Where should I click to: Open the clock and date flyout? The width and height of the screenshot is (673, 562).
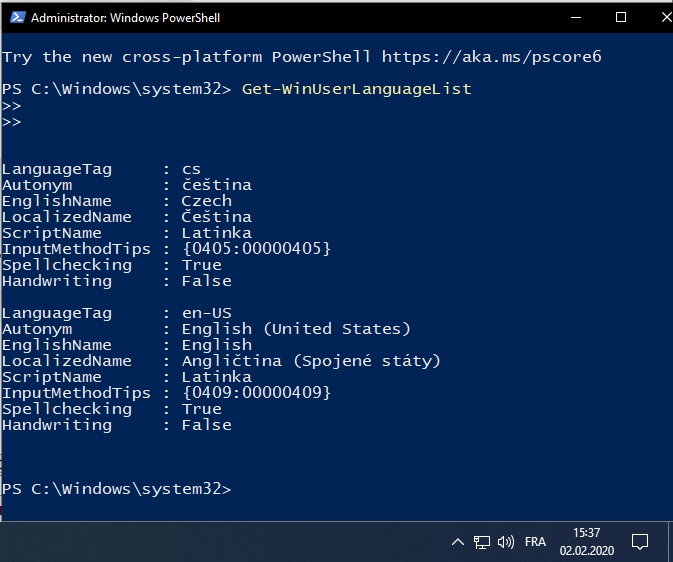(x=588, y=542)
